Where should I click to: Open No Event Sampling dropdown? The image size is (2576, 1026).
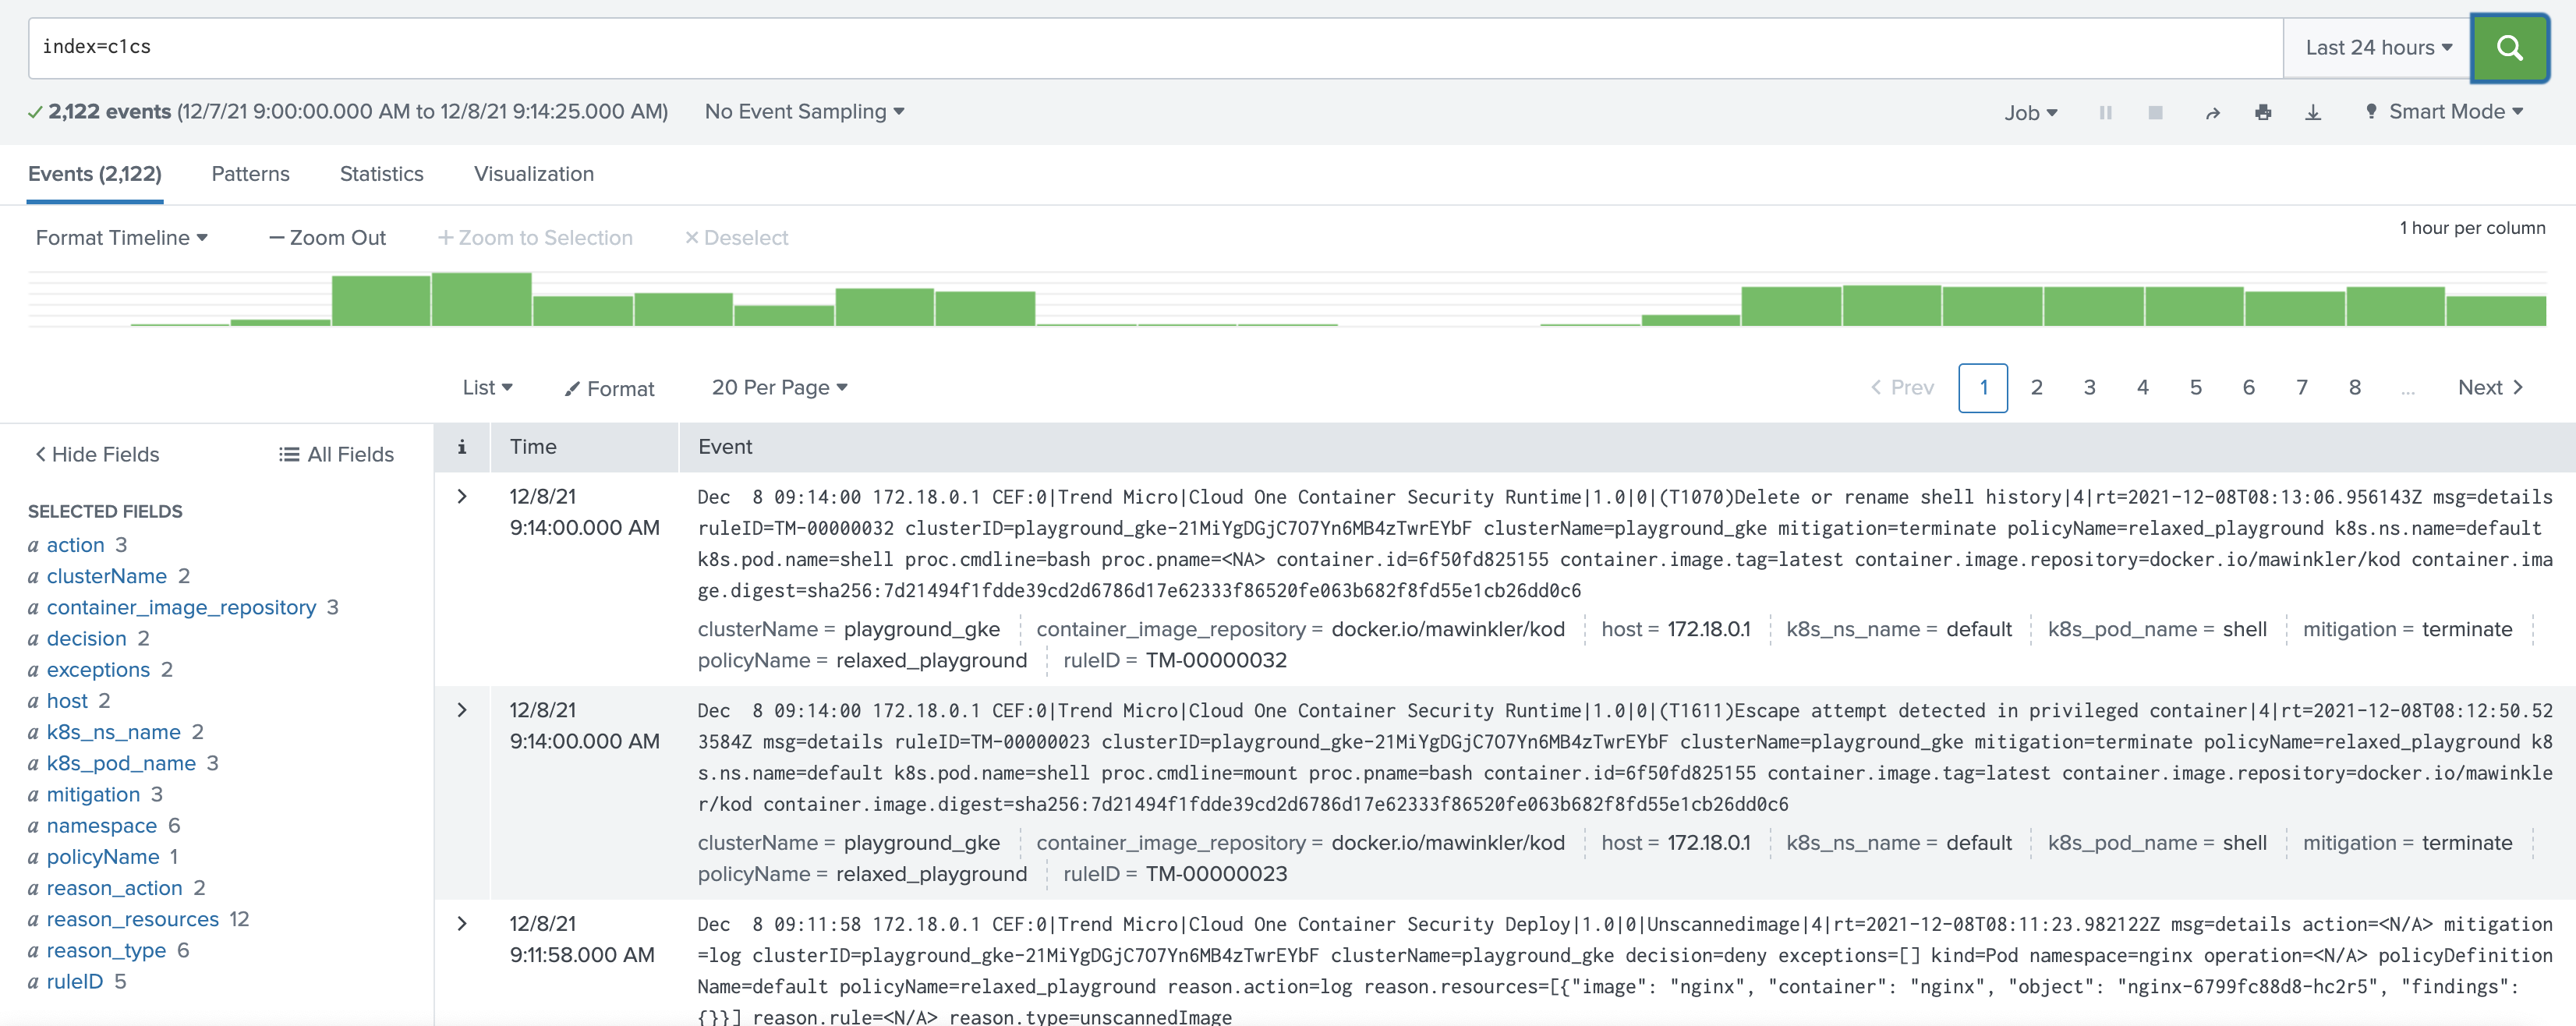pos(804,112)
